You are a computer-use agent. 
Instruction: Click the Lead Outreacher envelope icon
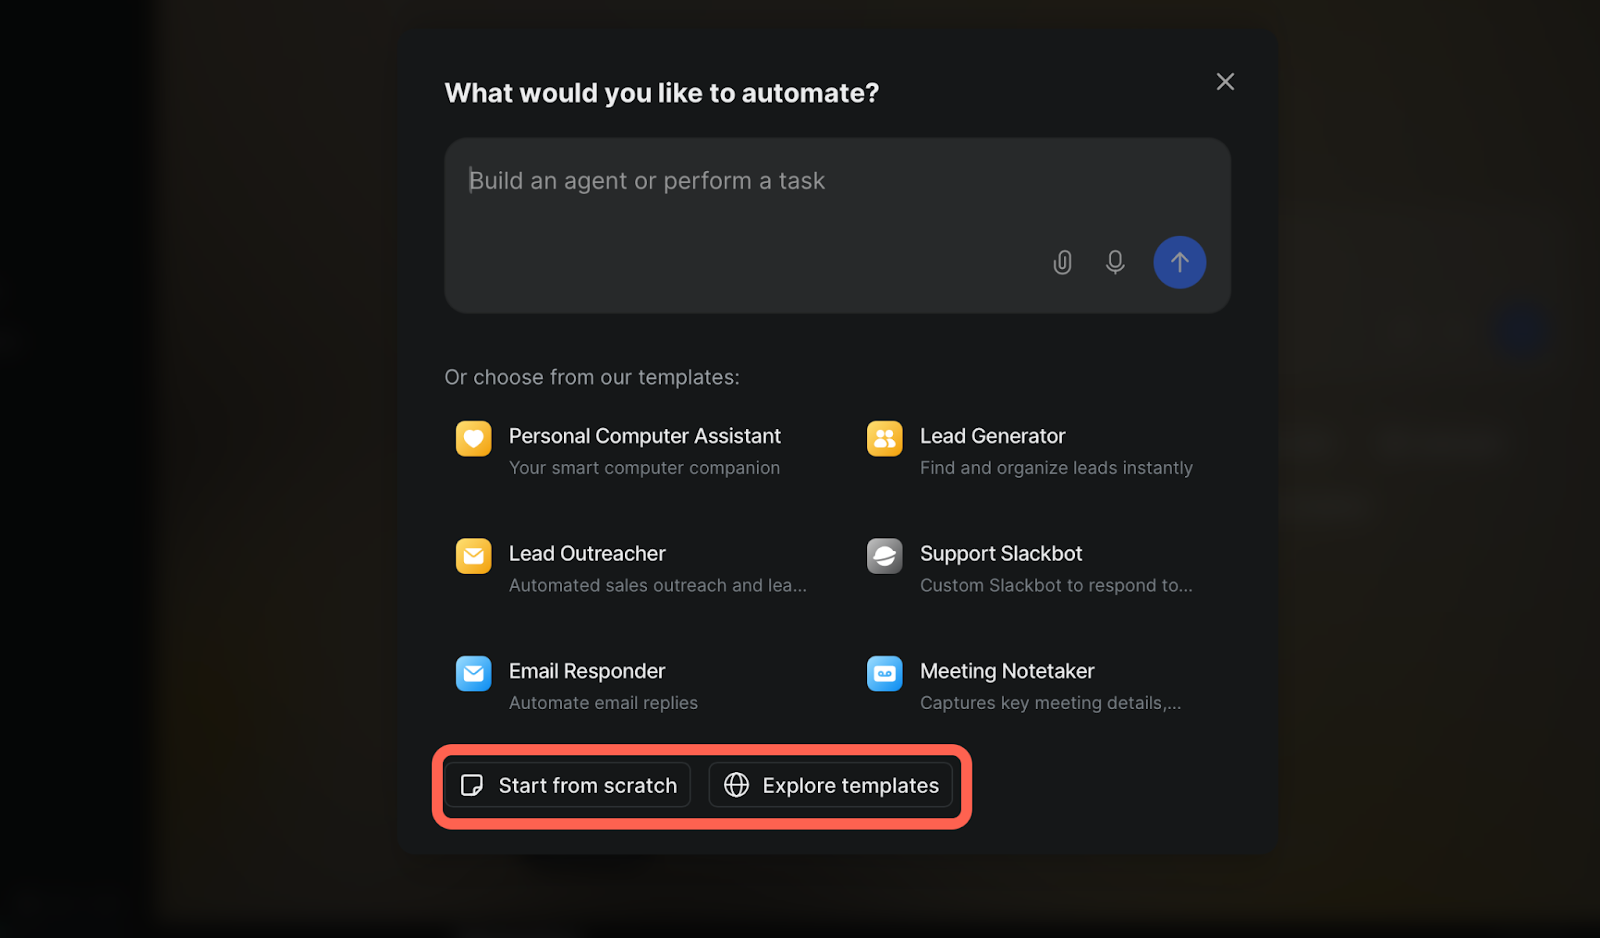[473, 556]
